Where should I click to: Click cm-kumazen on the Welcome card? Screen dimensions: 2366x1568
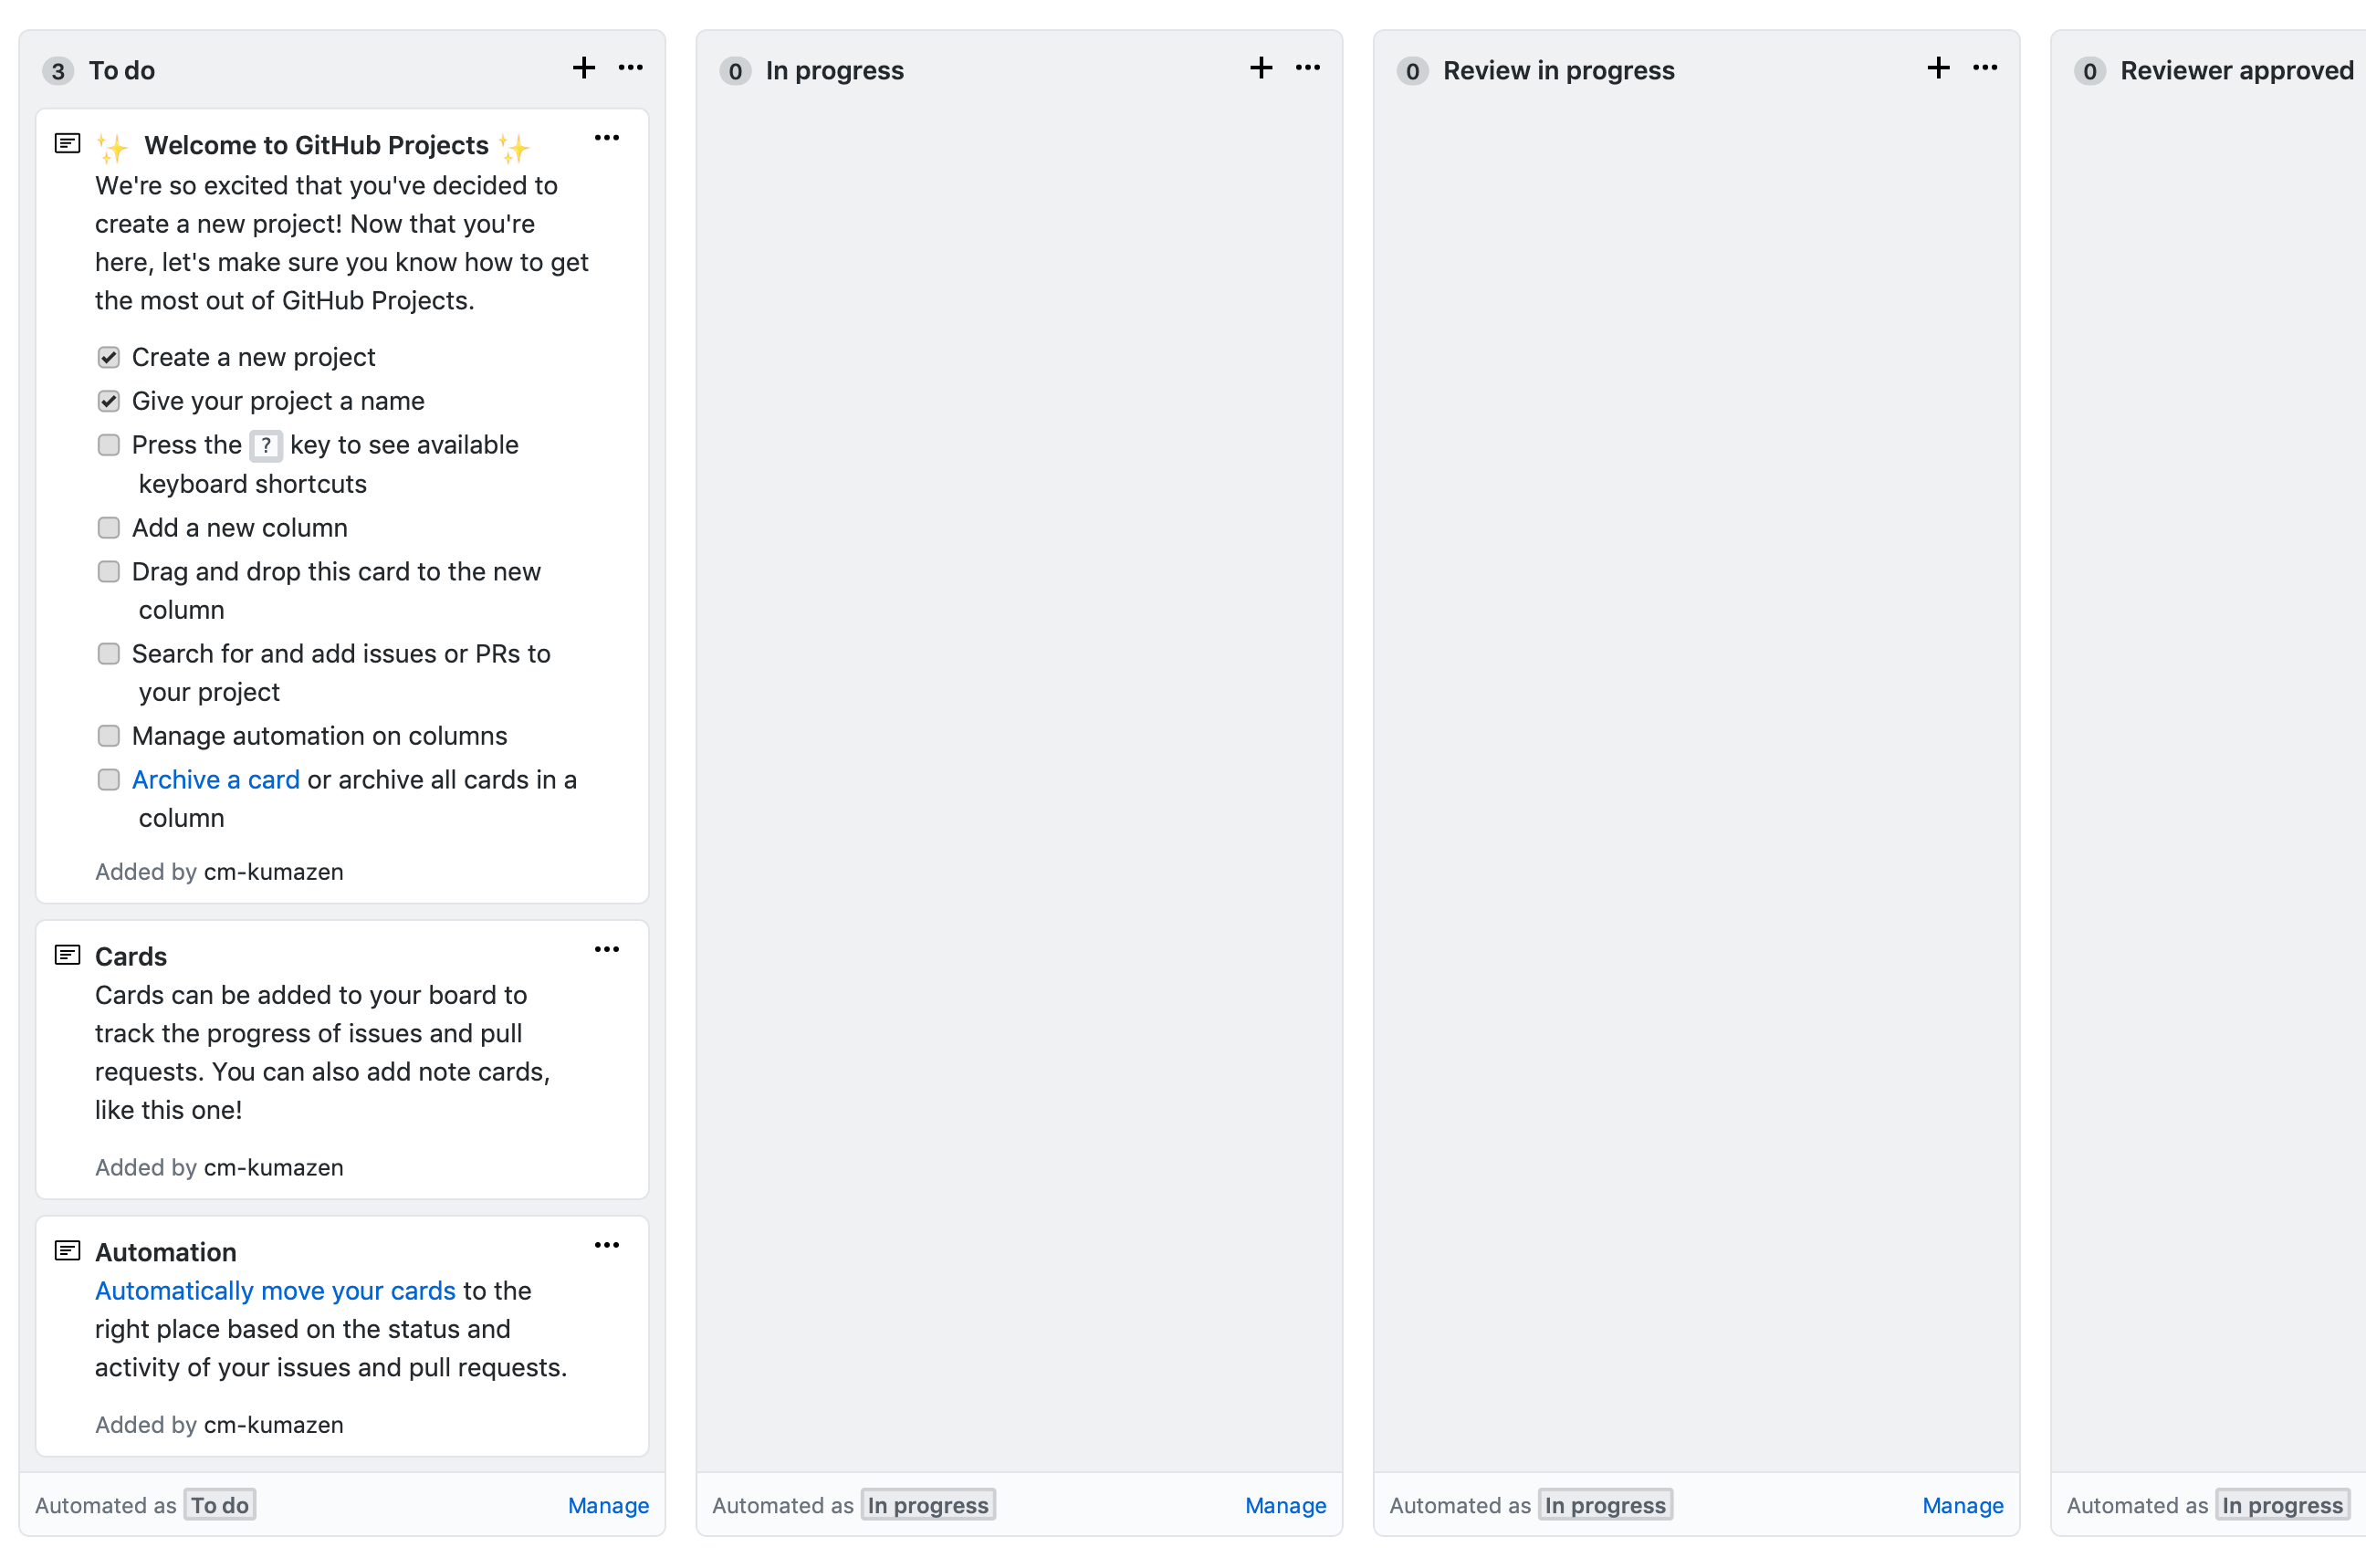[274, 872]
